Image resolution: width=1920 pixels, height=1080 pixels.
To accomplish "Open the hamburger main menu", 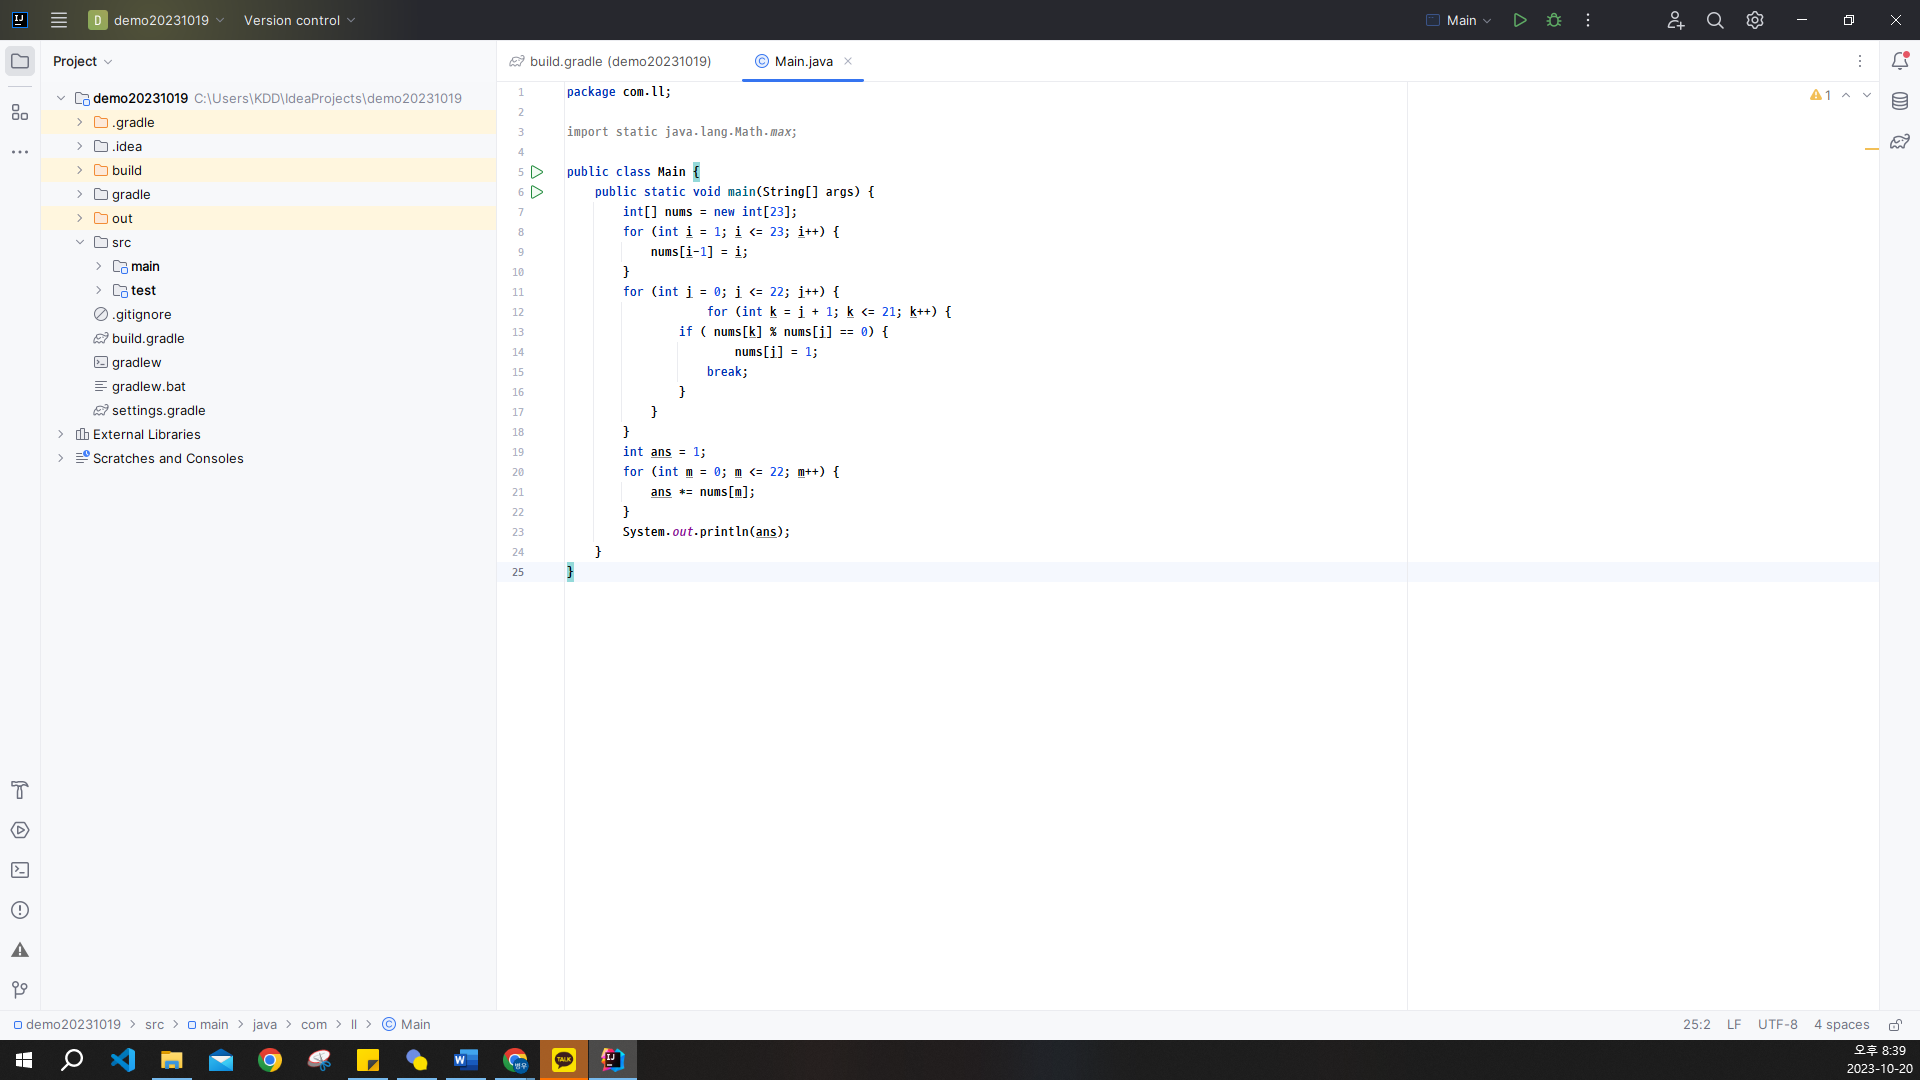I will coord(59,20).
